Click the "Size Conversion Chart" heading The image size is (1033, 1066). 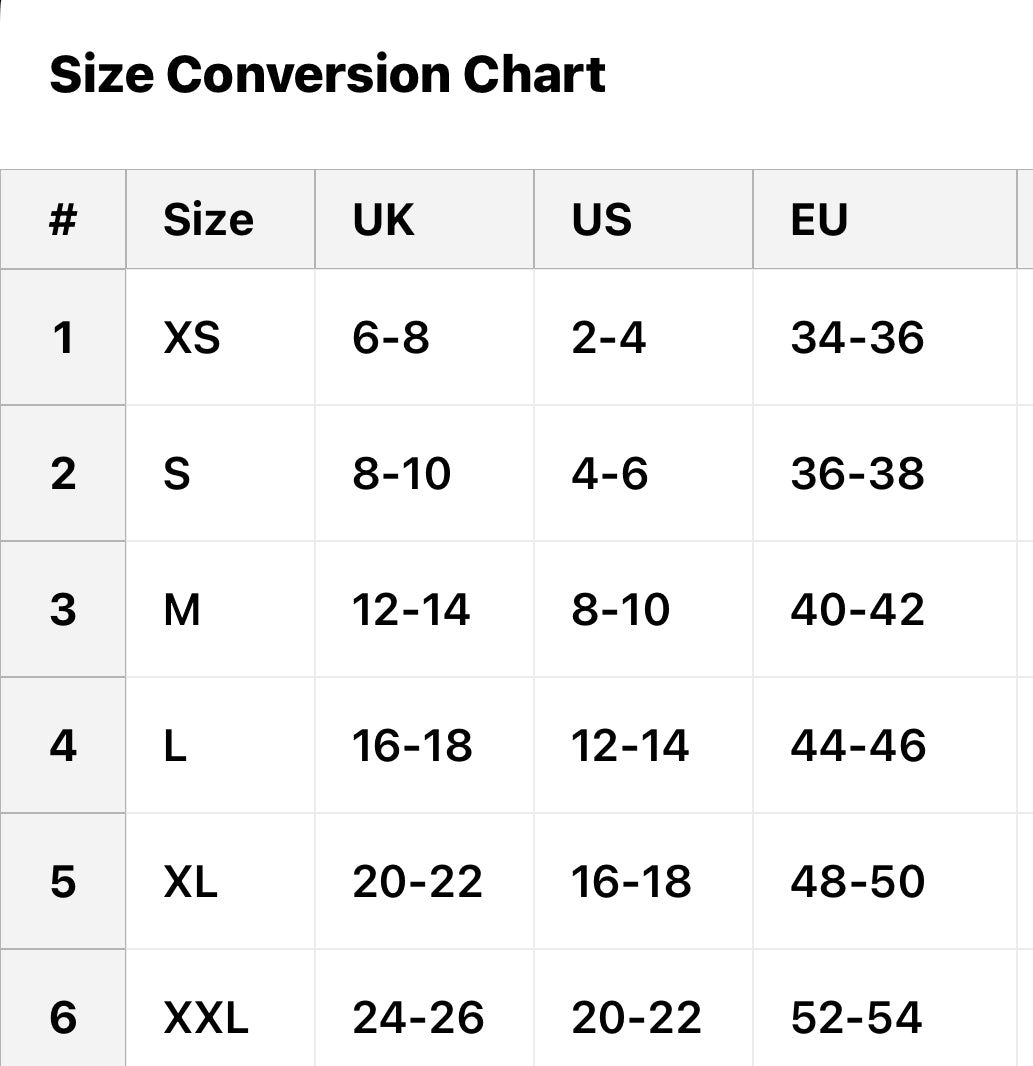327,75
